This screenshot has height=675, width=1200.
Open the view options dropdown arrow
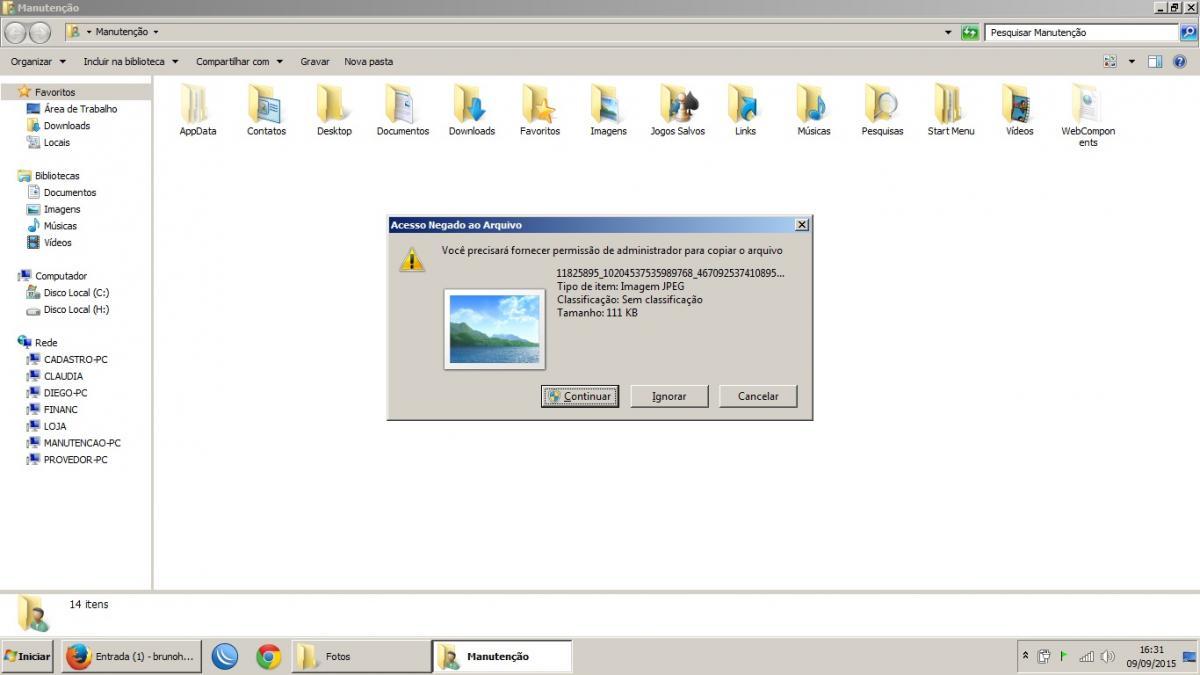[1132, 61]
